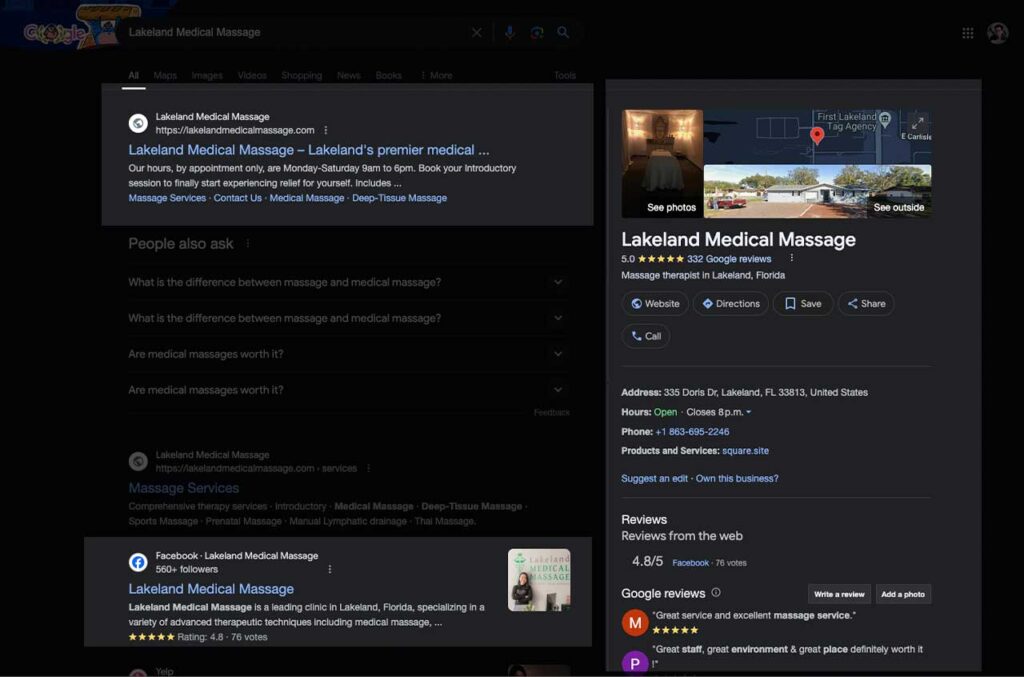This screenshot has height=677, width=1024.
Task: Select the All results tab
Action: (133, 75)
